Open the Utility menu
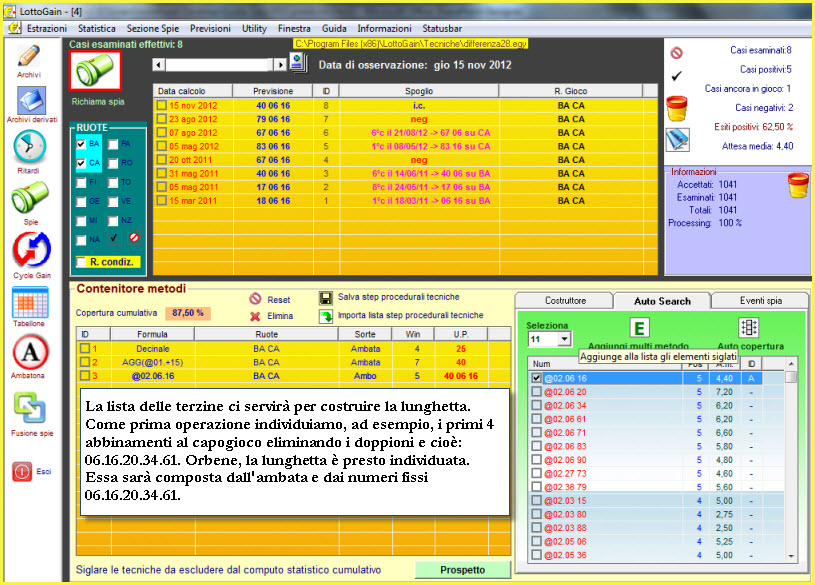 pos(254,28)
